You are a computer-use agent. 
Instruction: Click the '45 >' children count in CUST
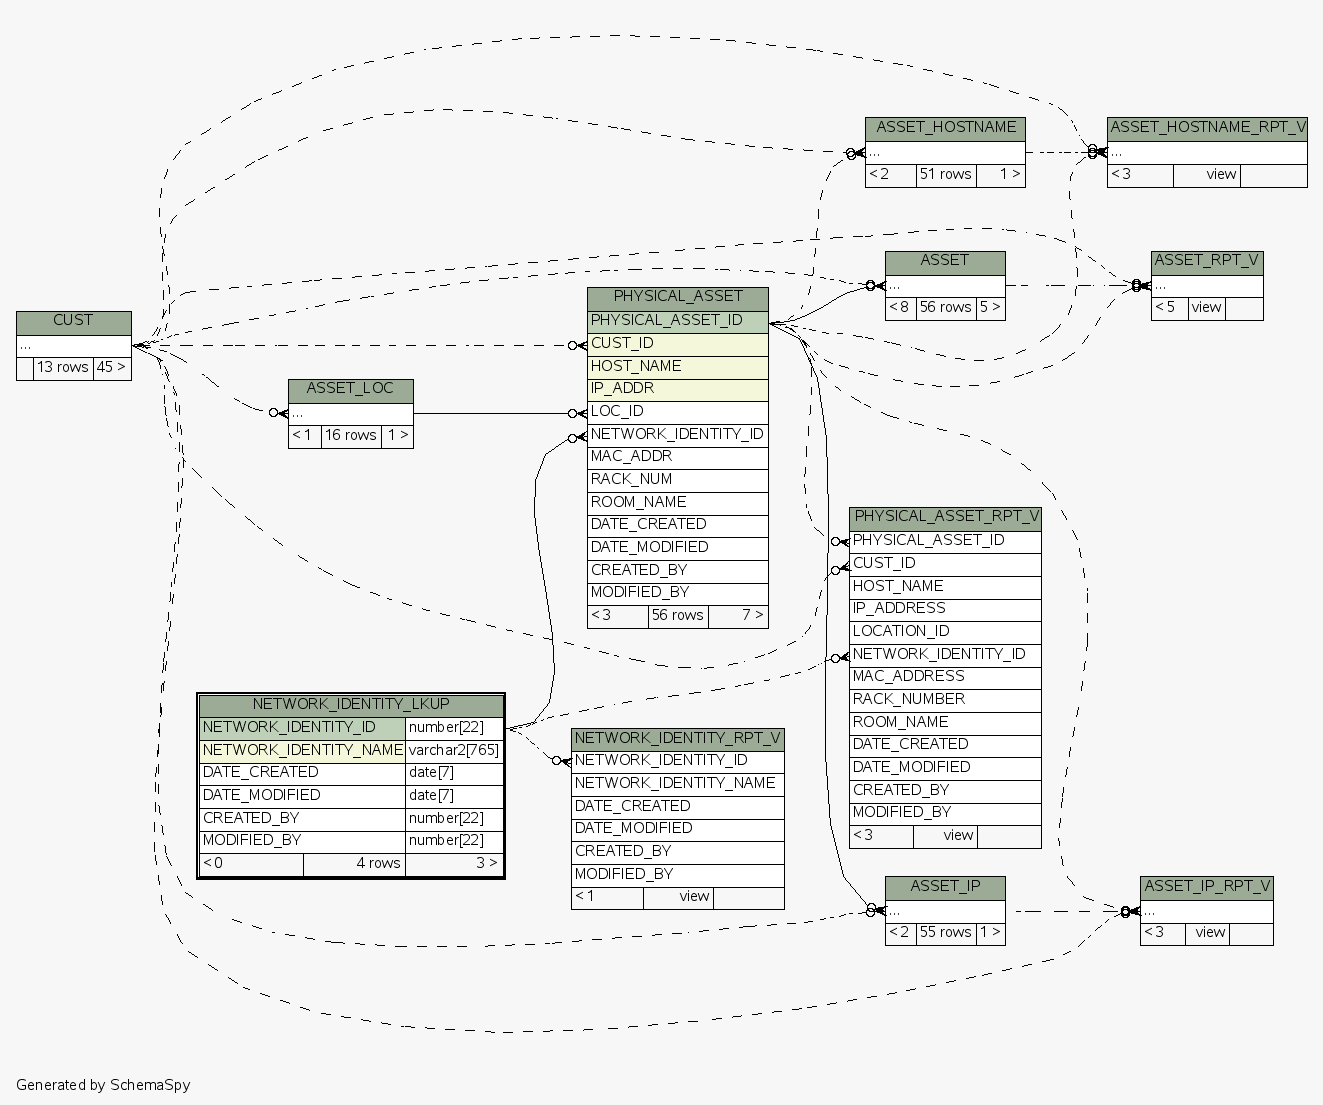pyautogui.click(x=111, y=368)
